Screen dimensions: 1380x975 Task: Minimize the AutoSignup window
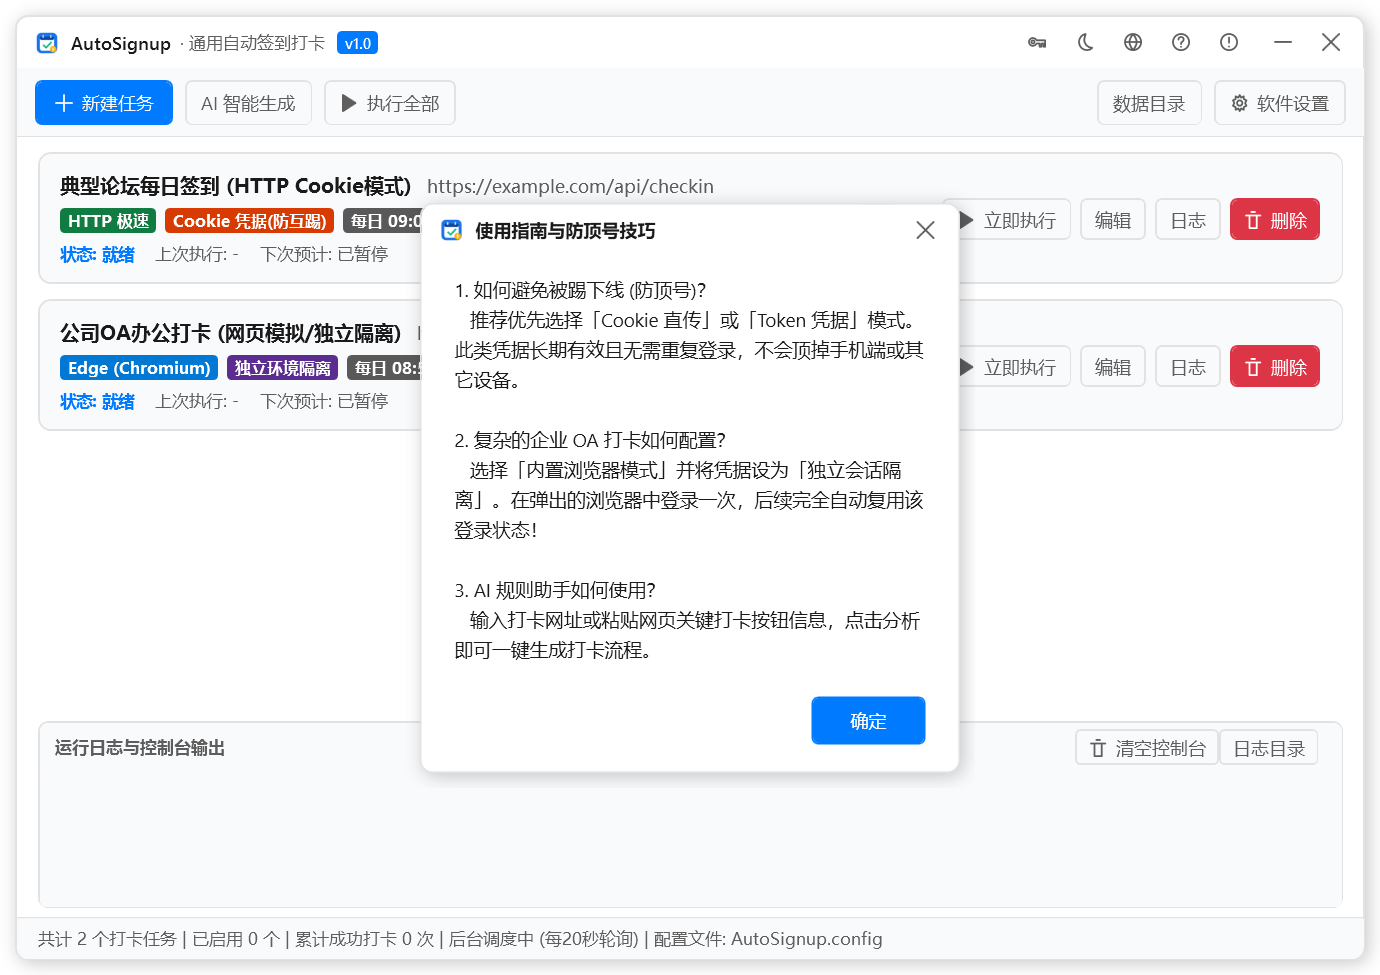click(1283, 42)
